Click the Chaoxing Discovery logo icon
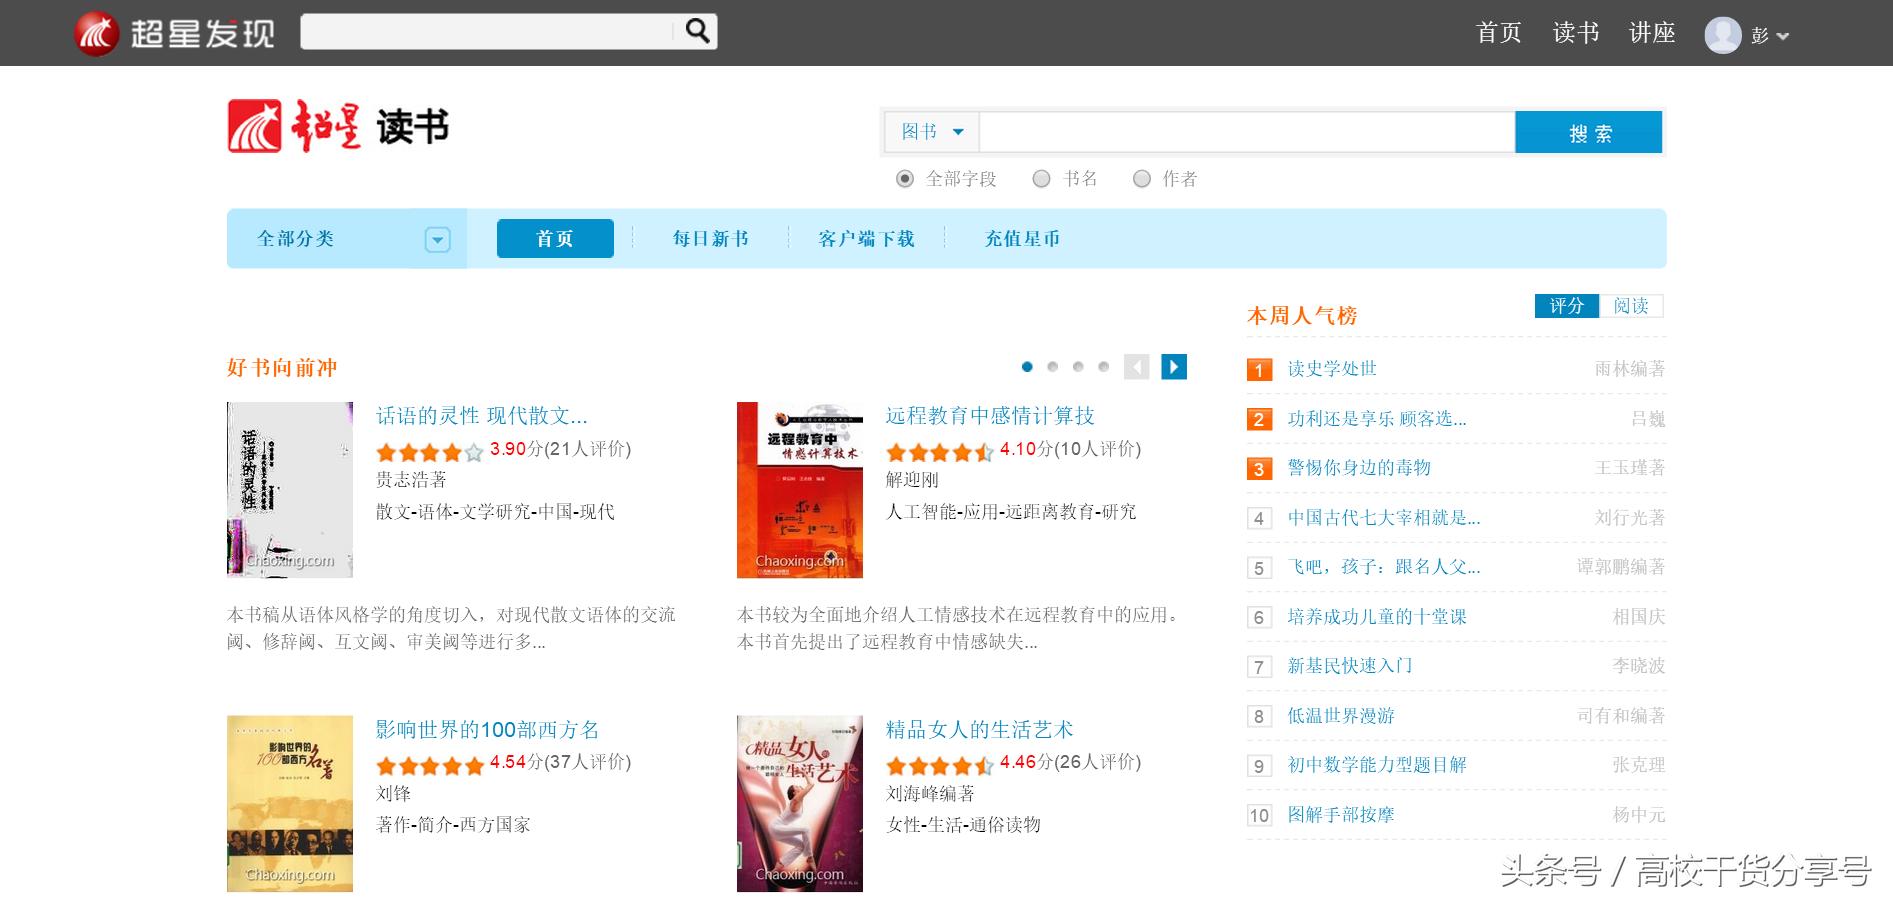The image size is (1893, 901). [97, 34]
